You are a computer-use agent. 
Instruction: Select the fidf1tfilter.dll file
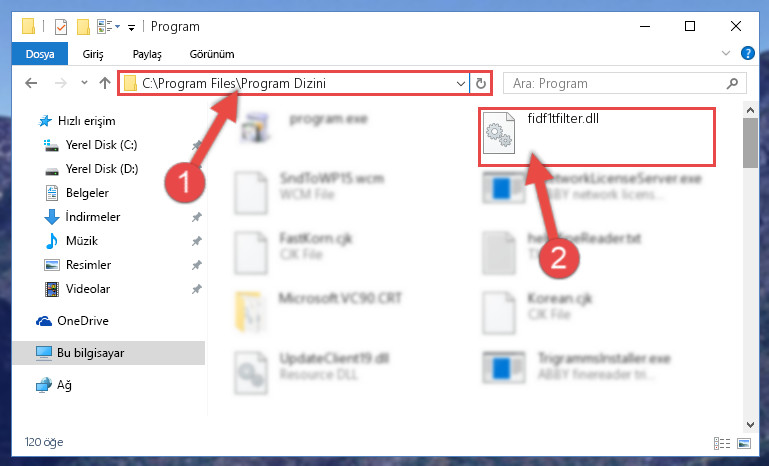pos(563,119)
